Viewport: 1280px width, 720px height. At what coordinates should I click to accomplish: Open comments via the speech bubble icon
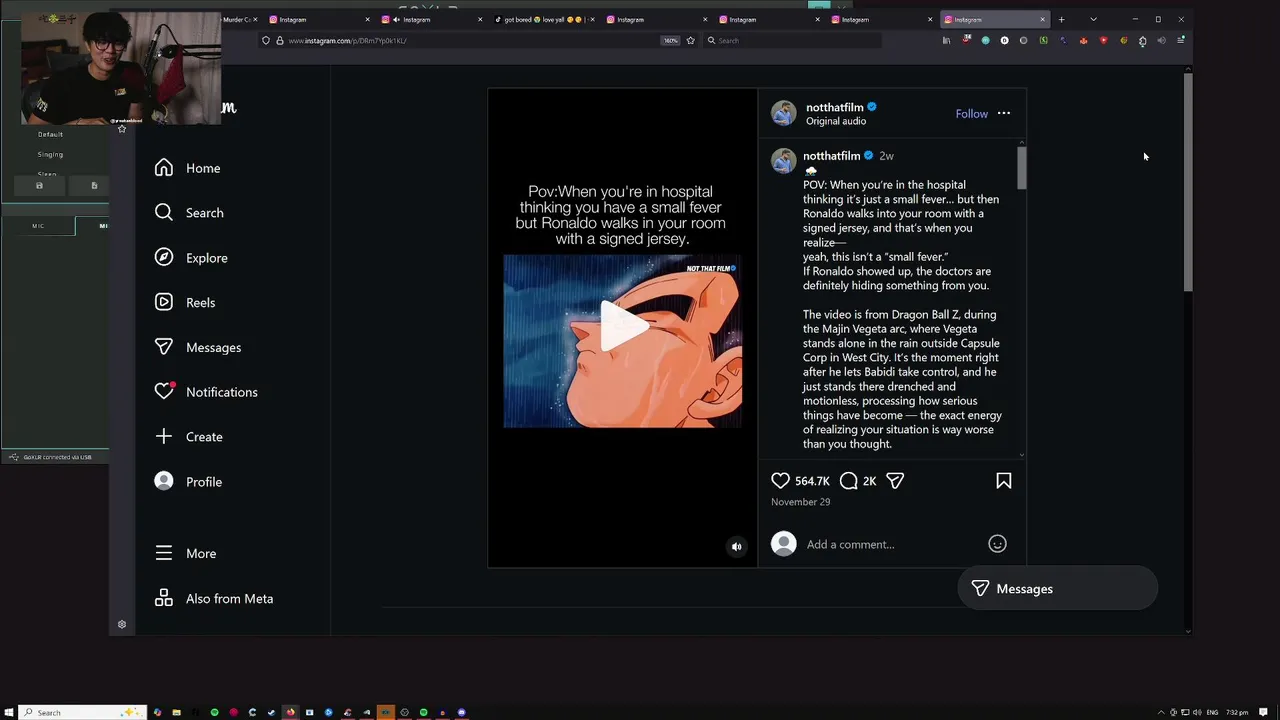(848, 481)
